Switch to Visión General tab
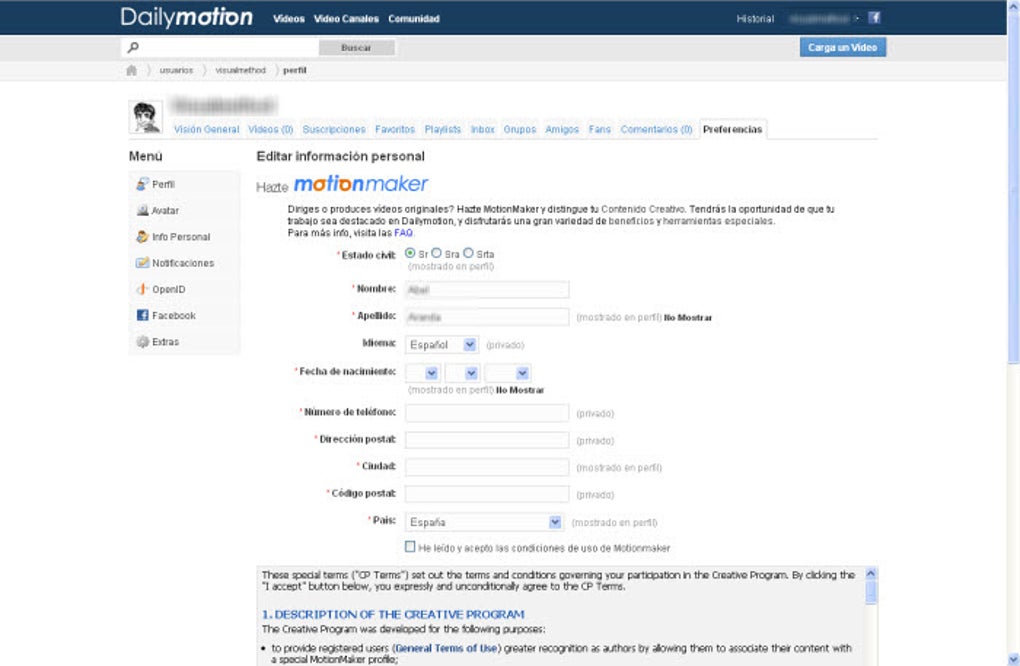Viewport: 1020px width, 666px height. click(206, 129)
